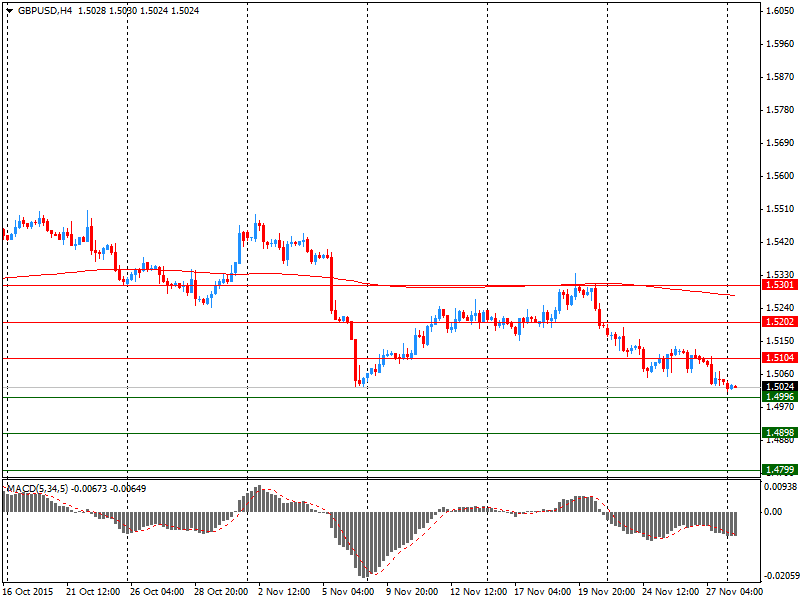
Task: Select the 1.5600 price scale value
Action: (x=780, y=176)
